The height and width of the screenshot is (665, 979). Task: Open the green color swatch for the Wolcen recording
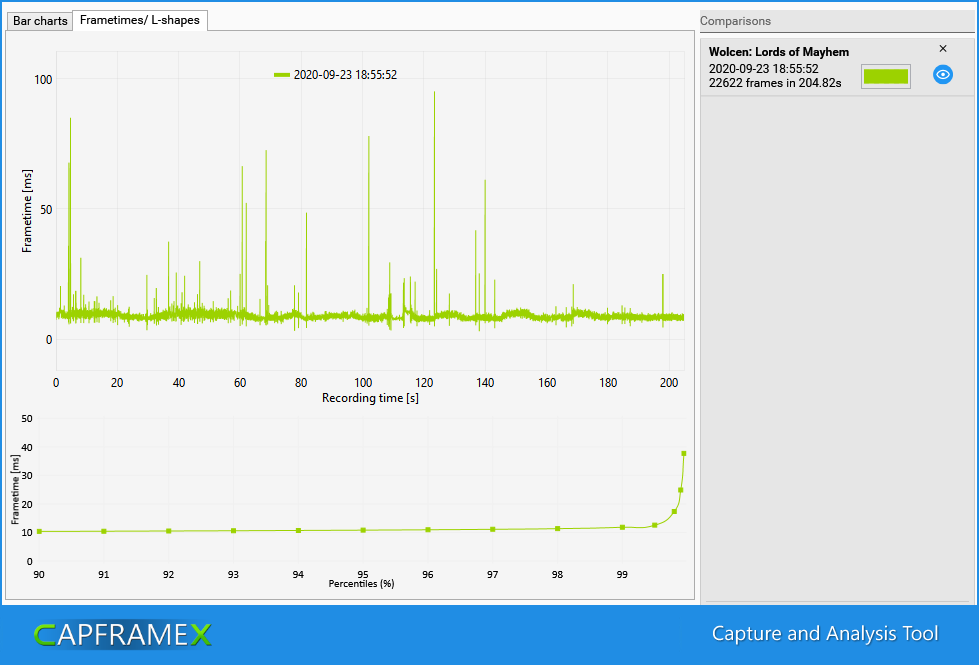[x=885, y=76]
